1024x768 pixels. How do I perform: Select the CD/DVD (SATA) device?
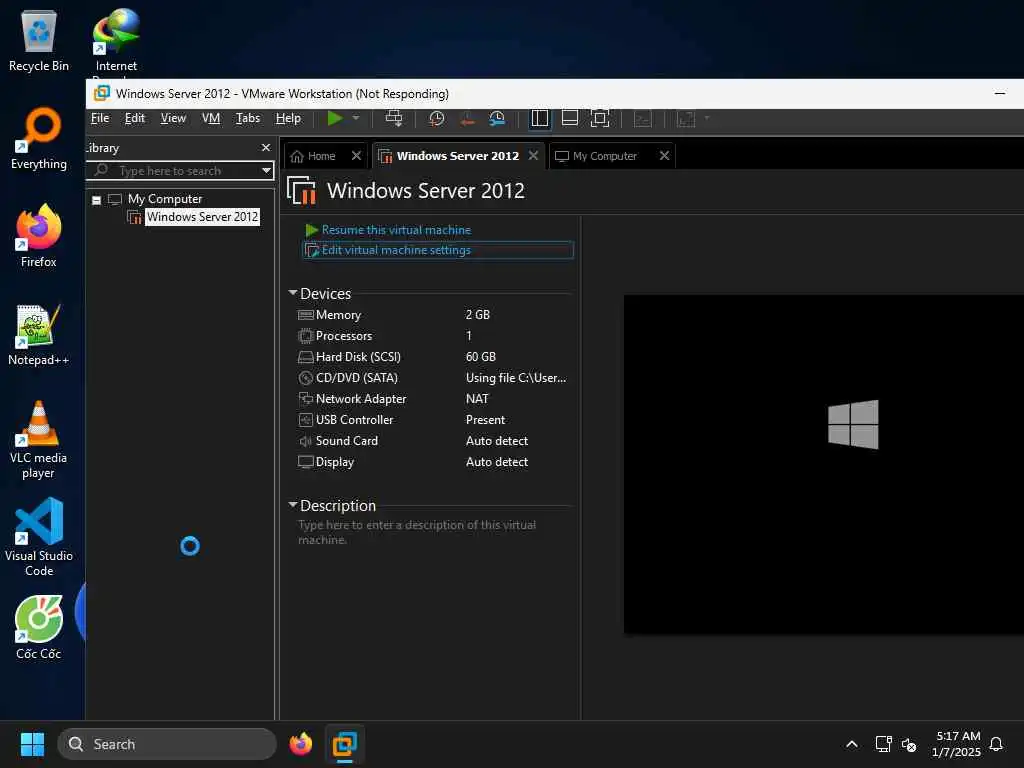(432, 377)
